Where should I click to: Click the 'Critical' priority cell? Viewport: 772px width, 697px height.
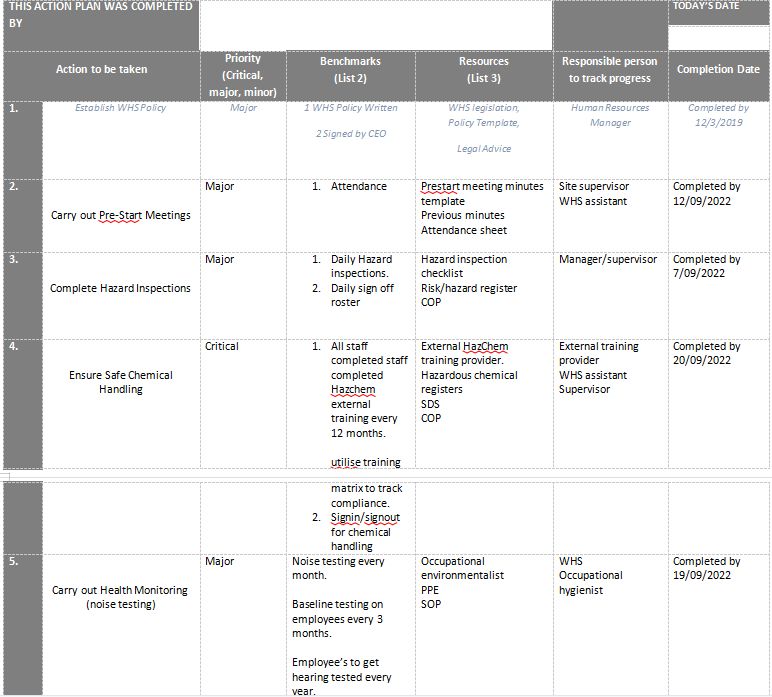[x=222, y=346]
